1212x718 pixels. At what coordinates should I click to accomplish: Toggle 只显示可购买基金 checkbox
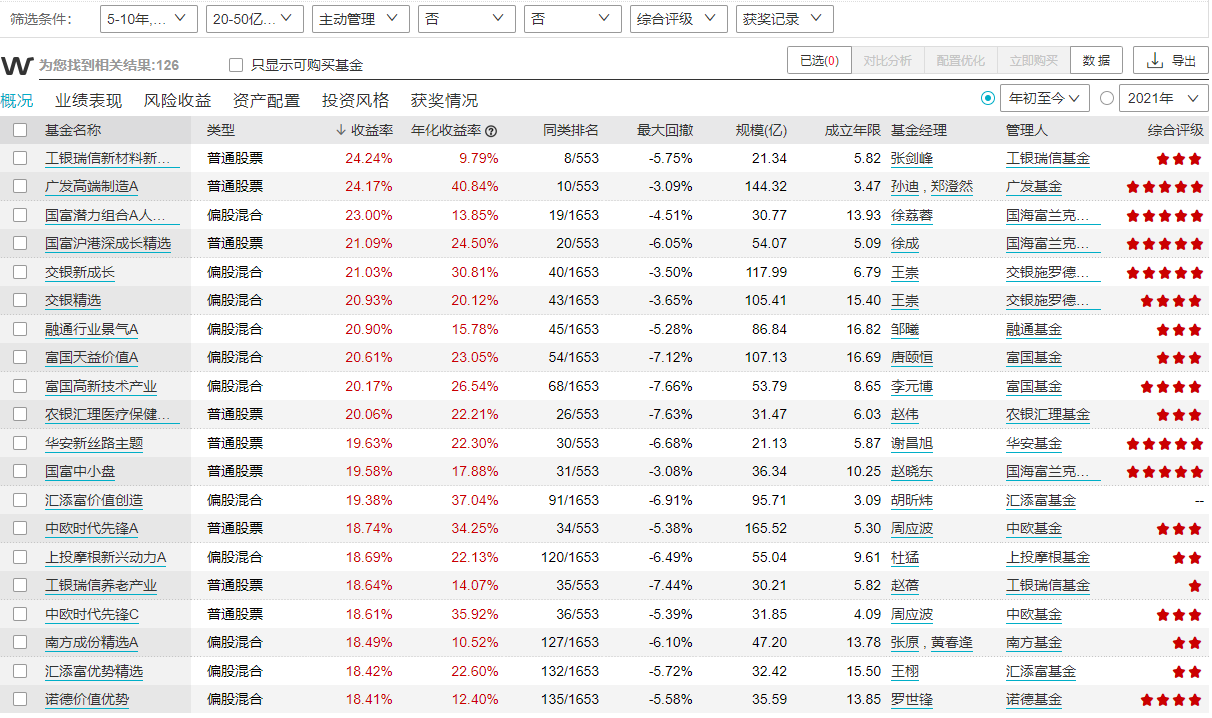tap(236, 65)
